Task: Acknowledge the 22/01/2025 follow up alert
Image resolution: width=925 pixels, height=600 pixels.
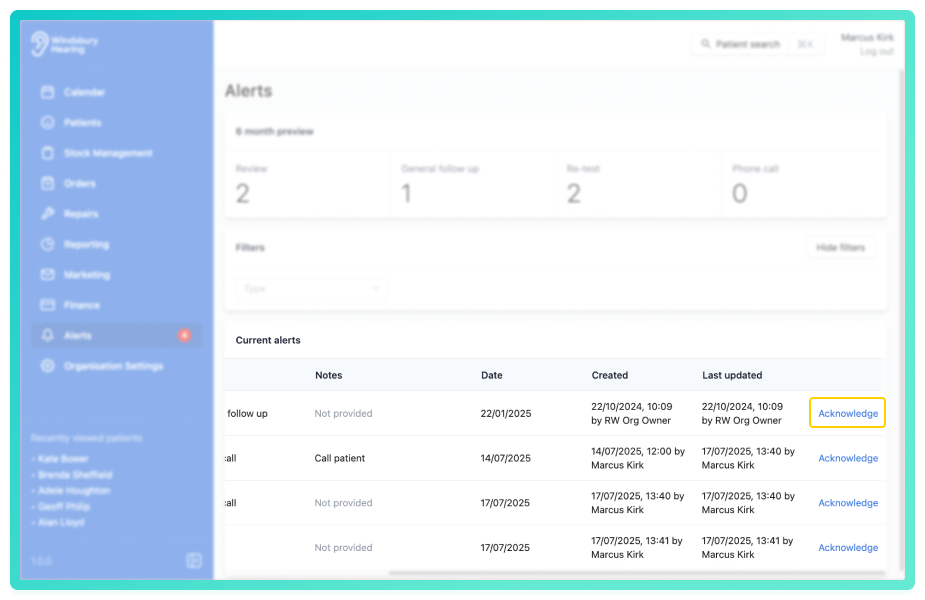Action: click(848, 413)
